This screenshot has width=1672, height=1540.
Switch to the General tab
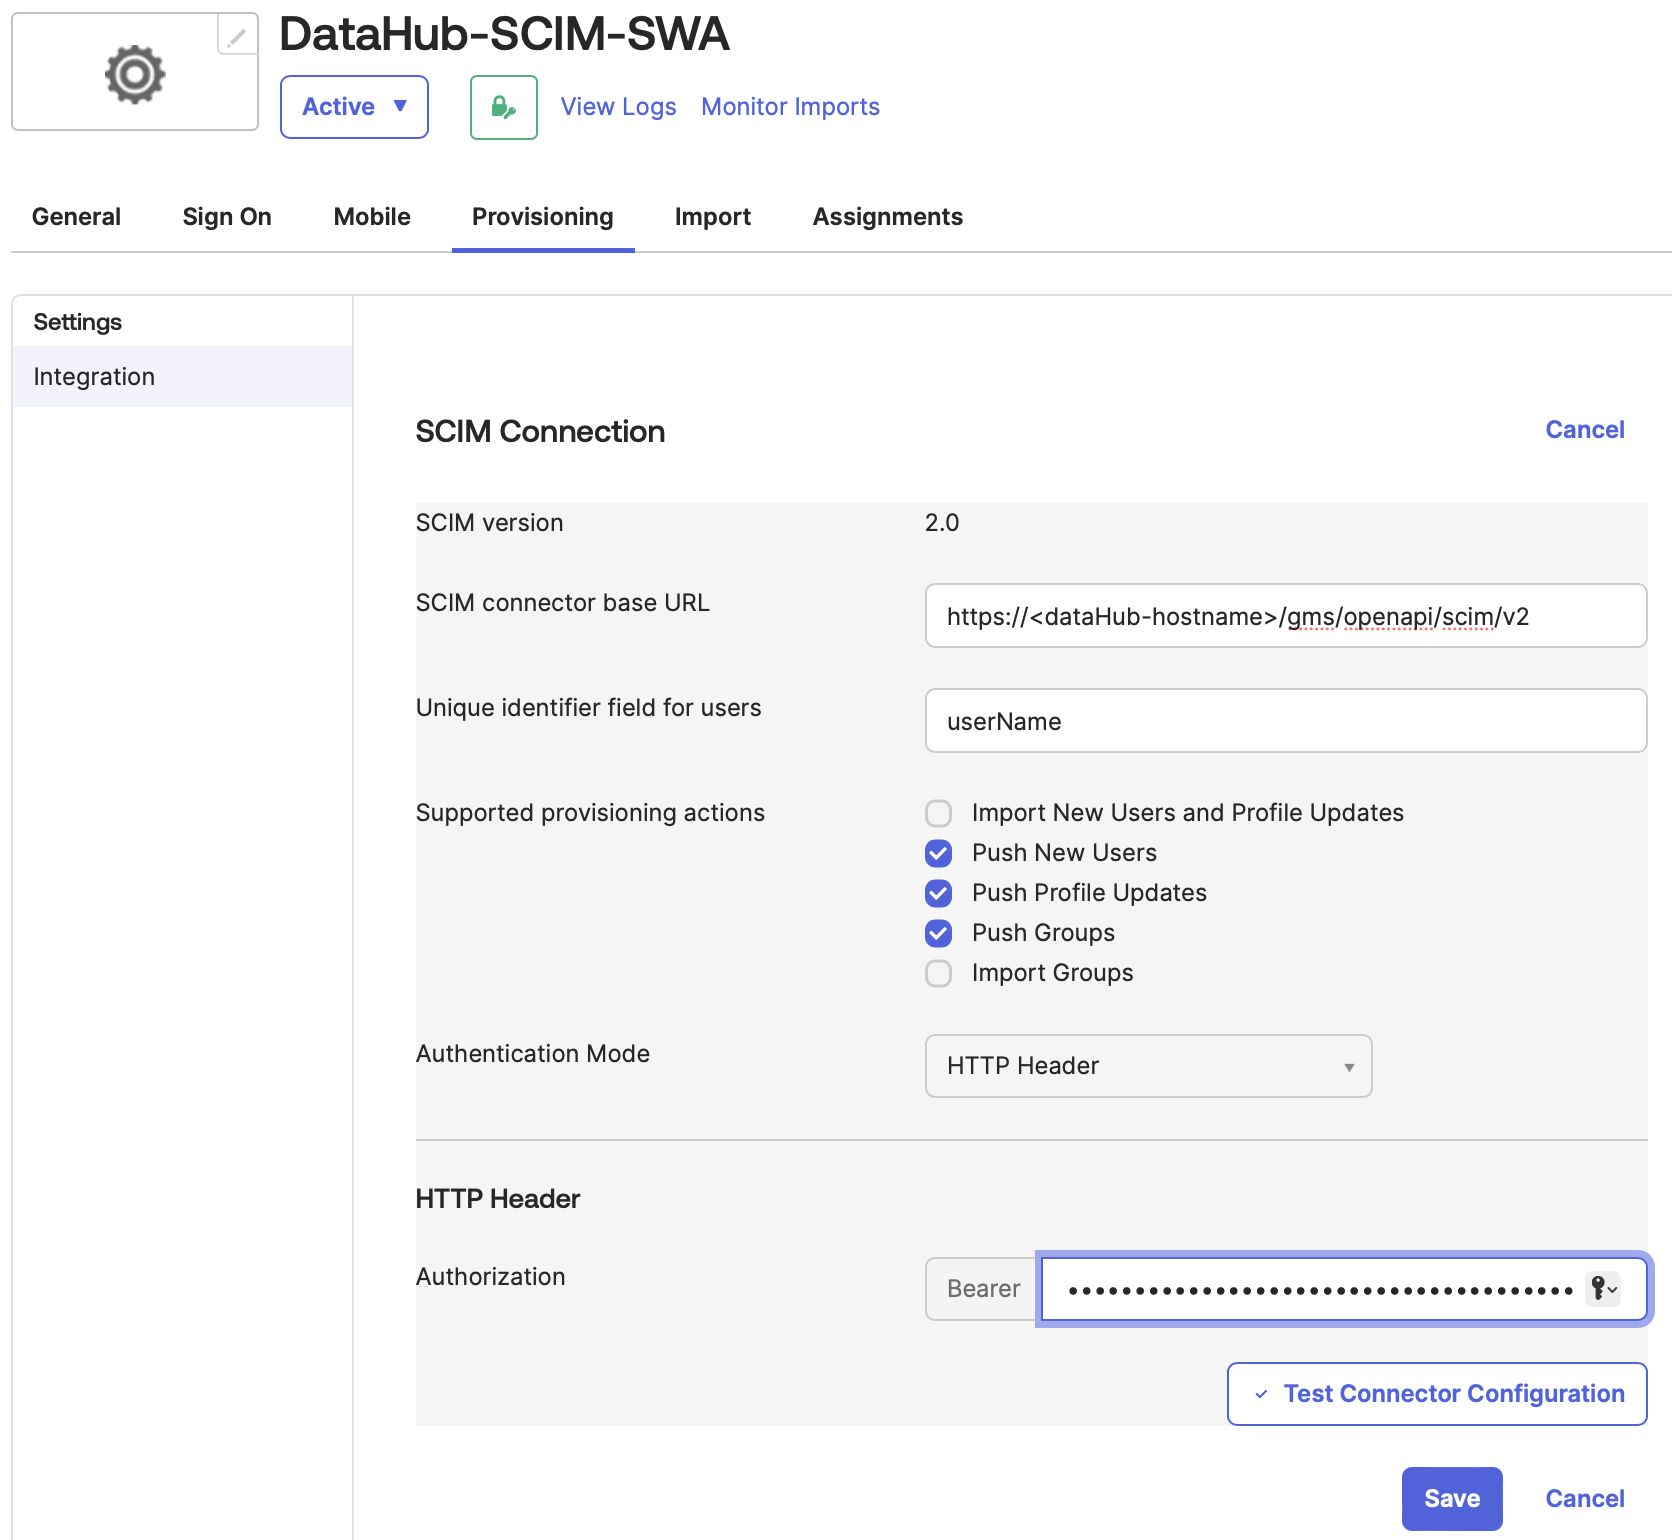tap(76, 217)
